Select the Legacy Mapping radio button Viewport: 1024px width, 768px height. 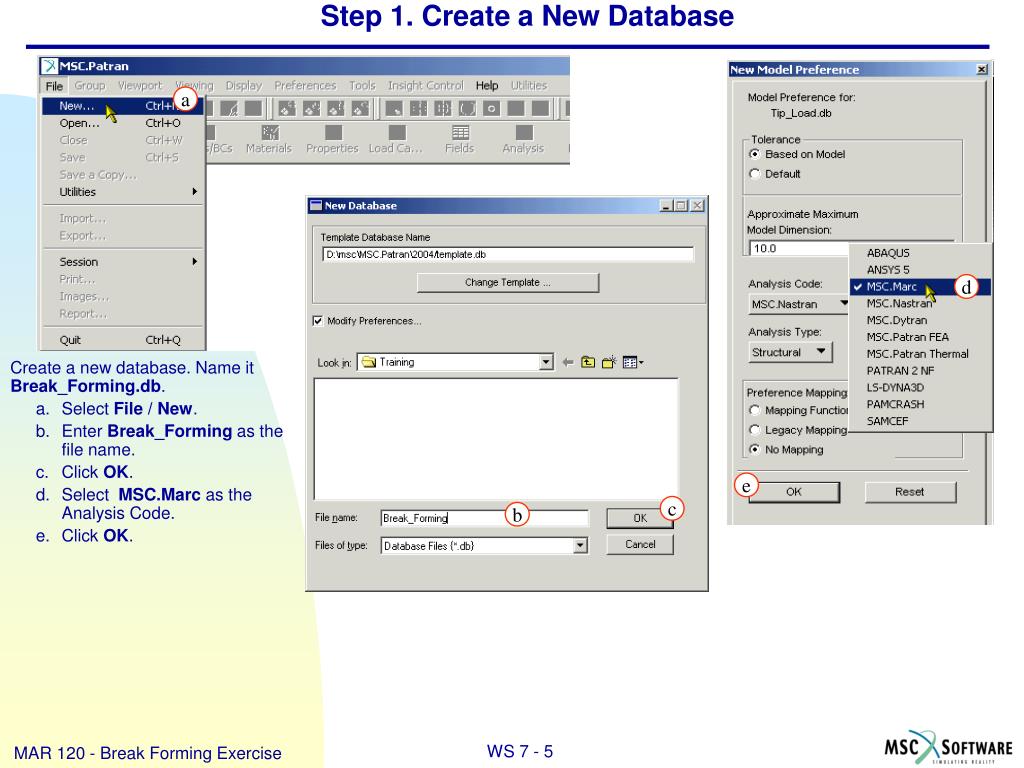[x=755, y=430]
